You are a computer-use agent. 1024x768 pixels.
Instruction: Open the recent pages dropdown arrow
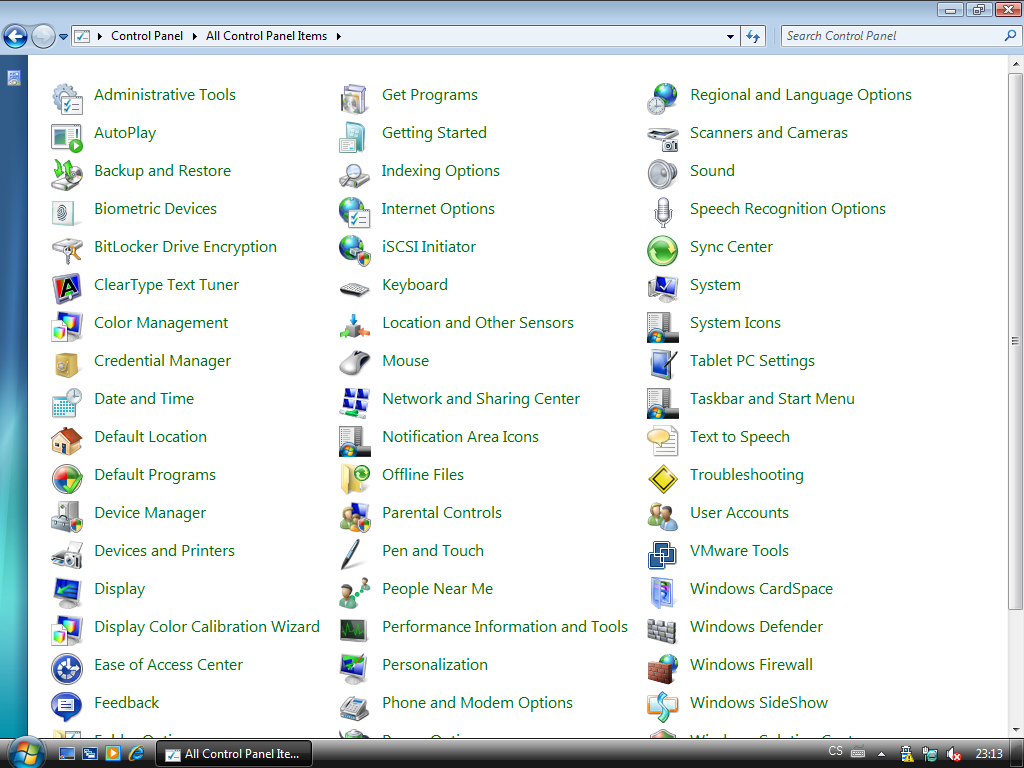pyautogui.click(x=63, y=37)
